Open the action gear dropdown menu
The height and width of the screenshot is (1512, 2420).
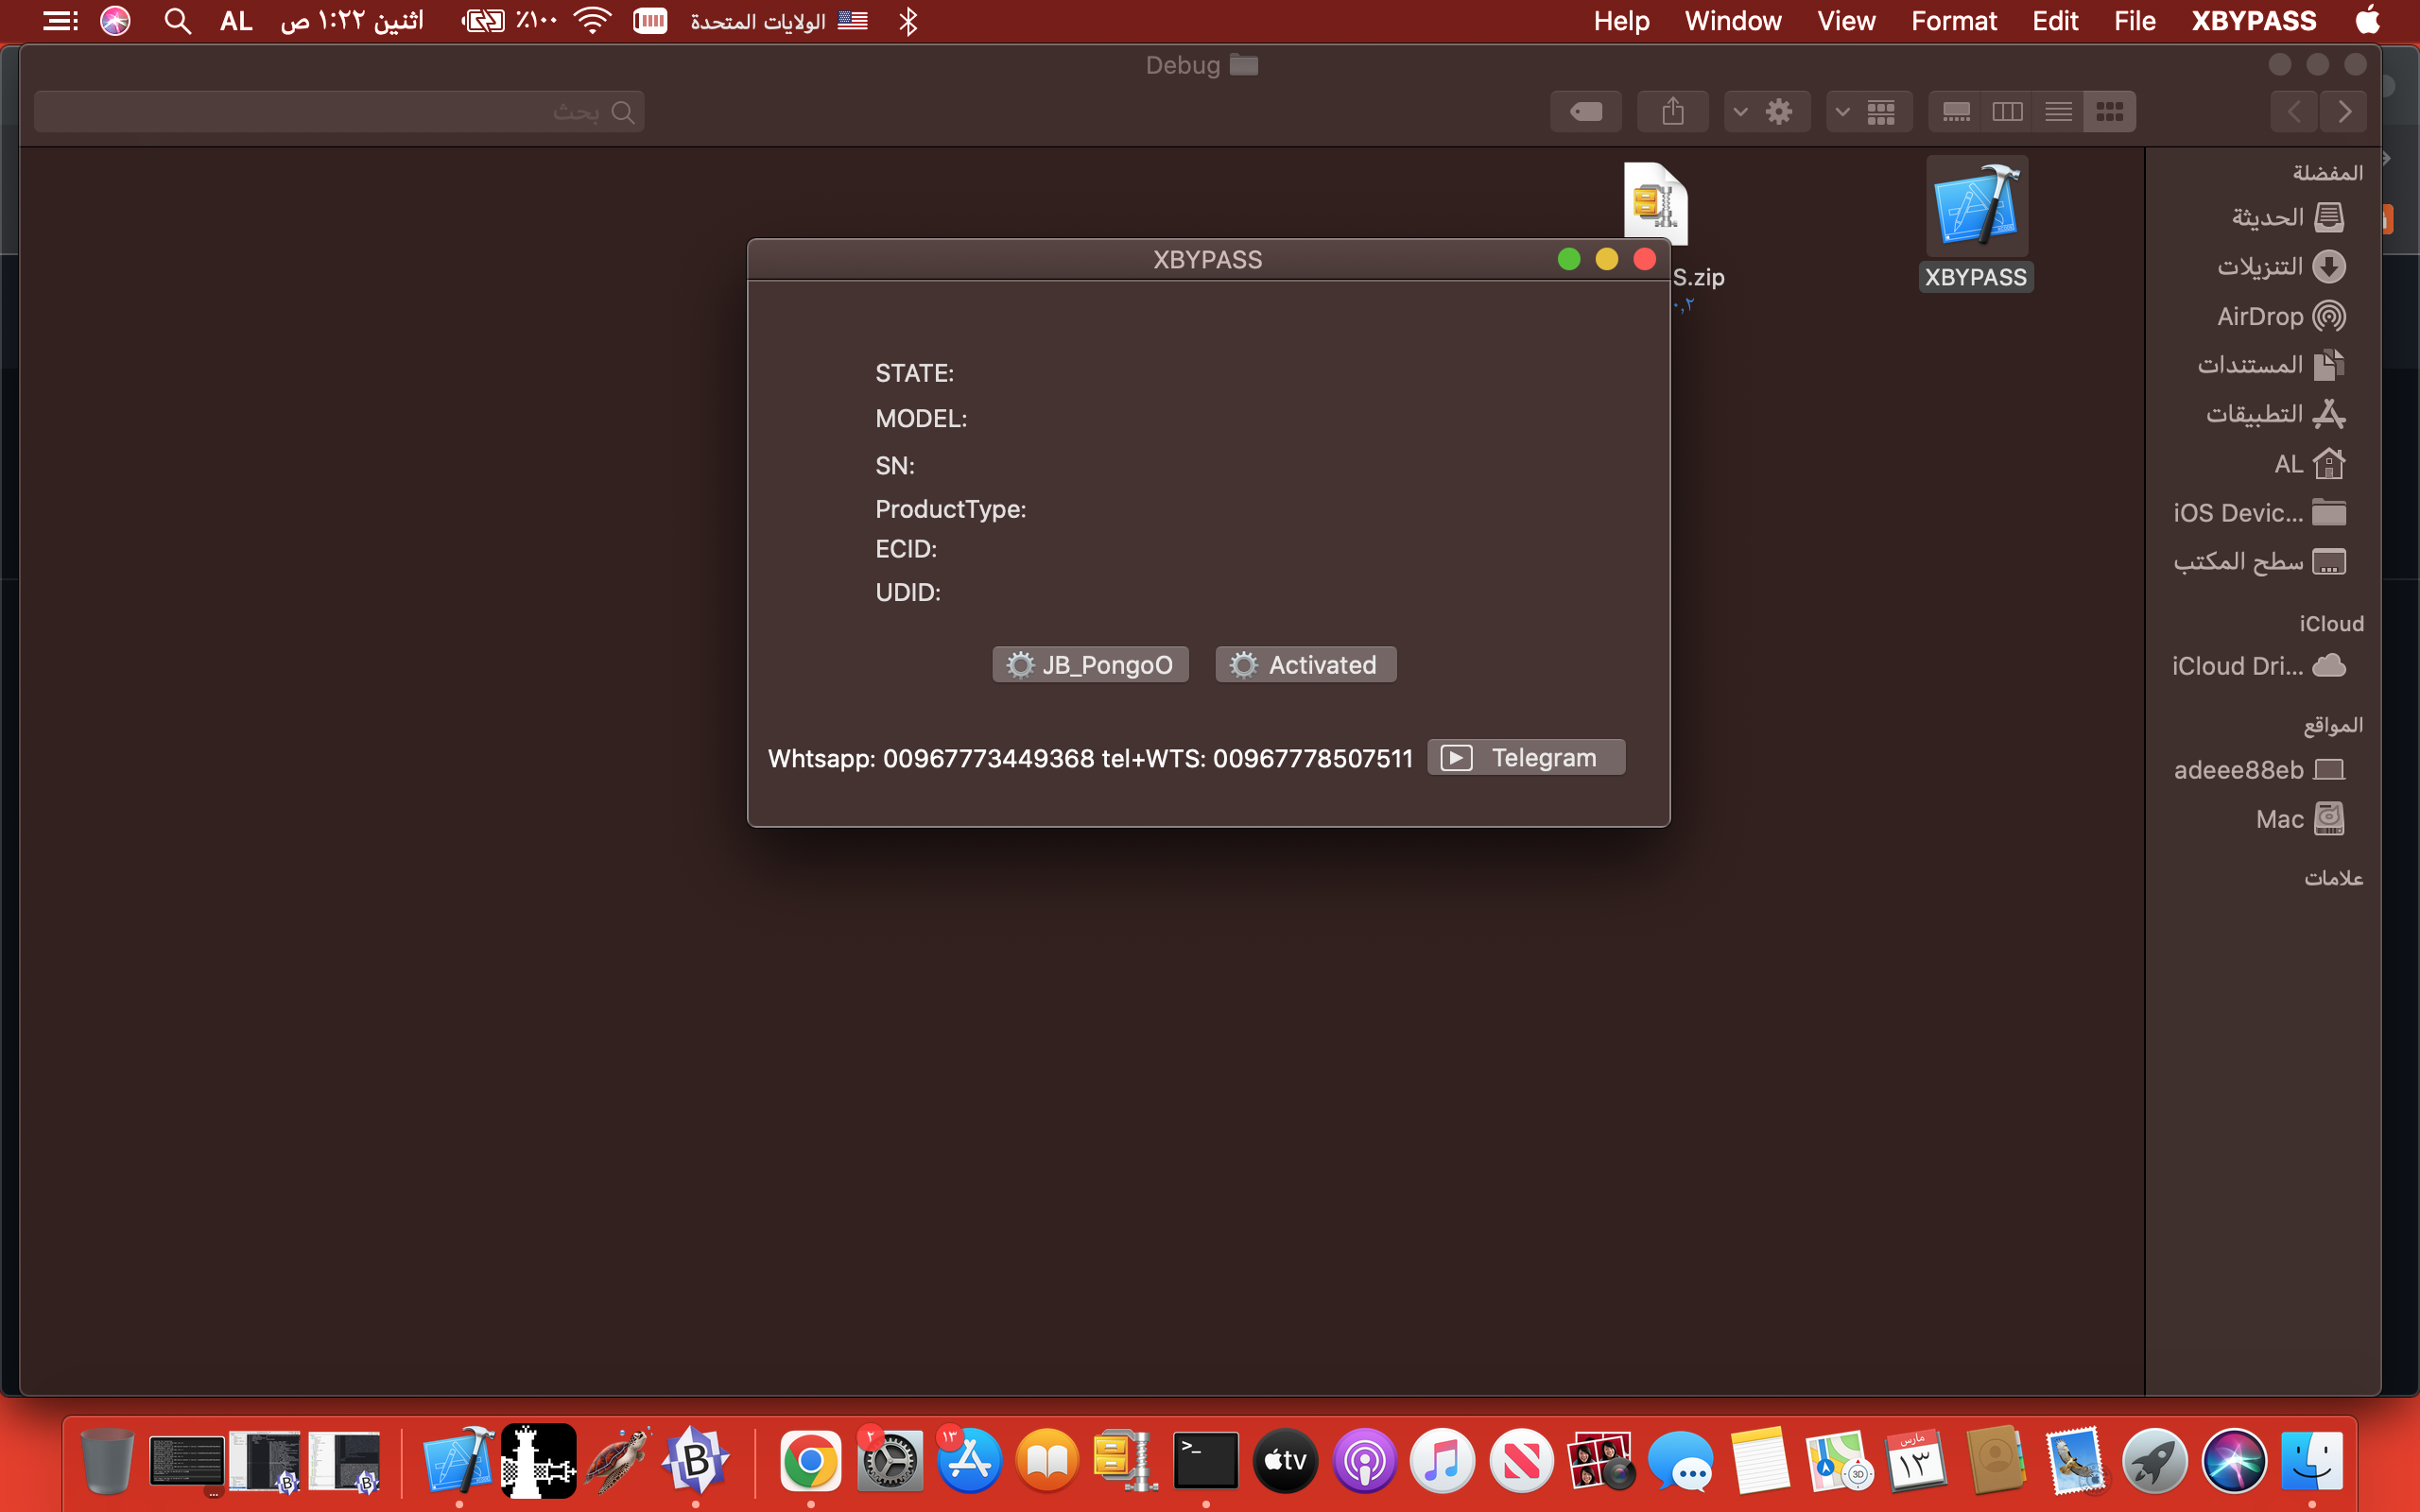1780,111
